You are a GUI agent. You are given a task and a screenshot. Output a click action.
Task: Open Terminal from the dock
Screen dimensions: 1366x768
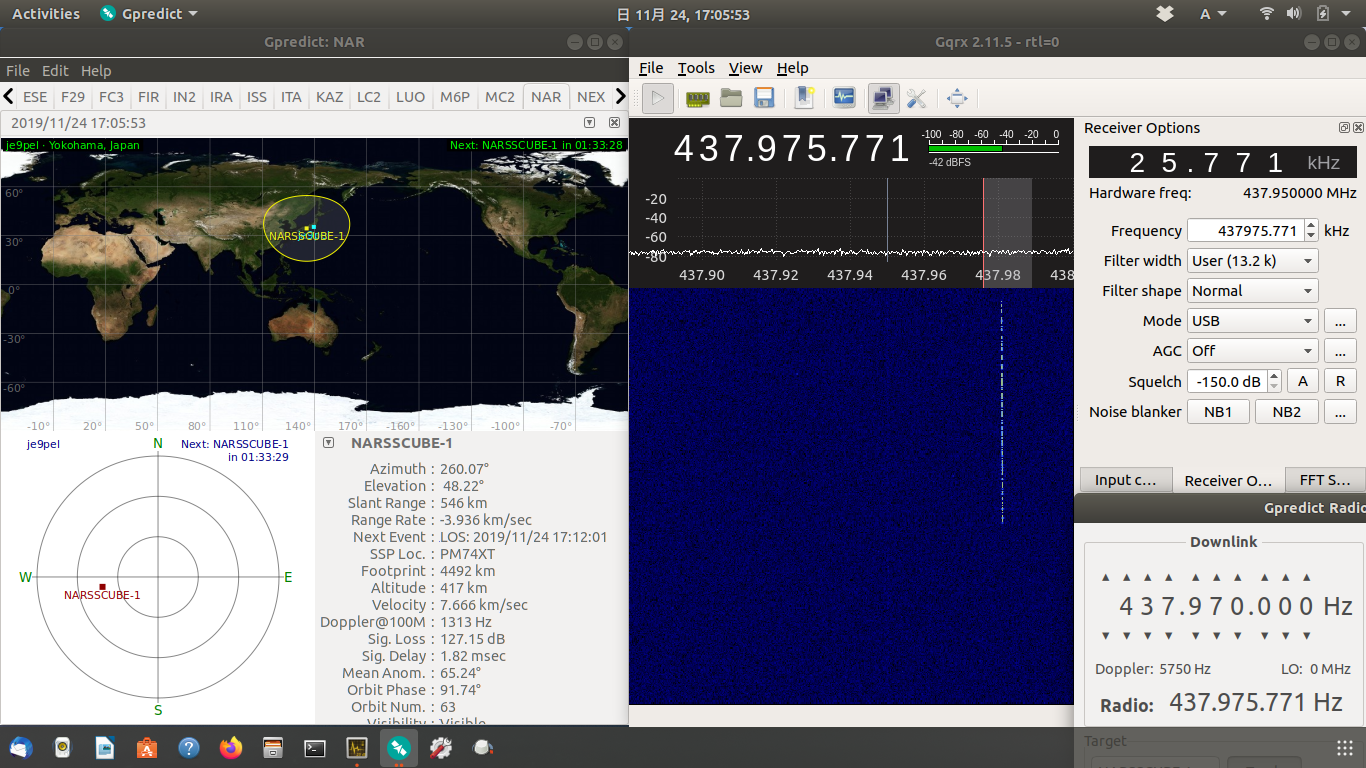315,747
